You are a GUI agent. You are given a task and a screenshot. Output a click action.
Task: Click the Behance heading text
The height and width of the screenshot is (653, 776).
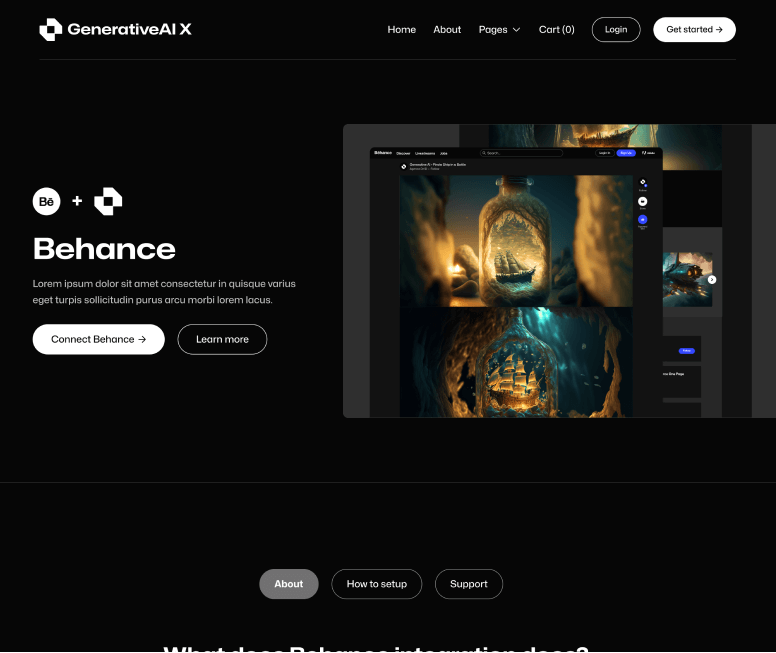(x=104, y=249)
